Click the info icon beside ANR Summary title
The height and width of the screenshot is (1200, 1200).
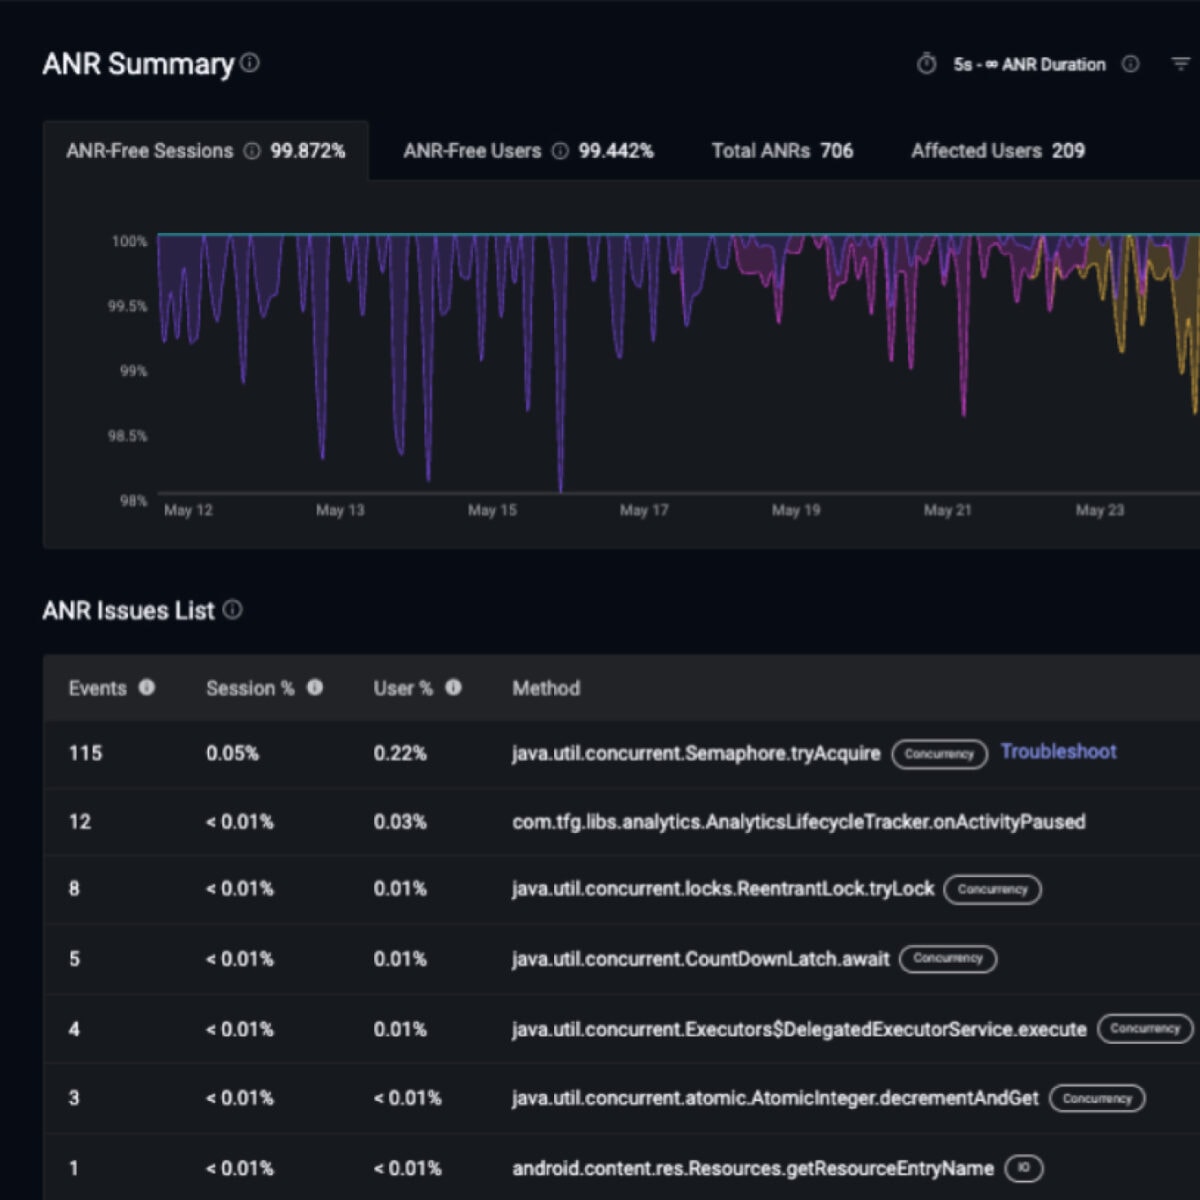[247, 63]
